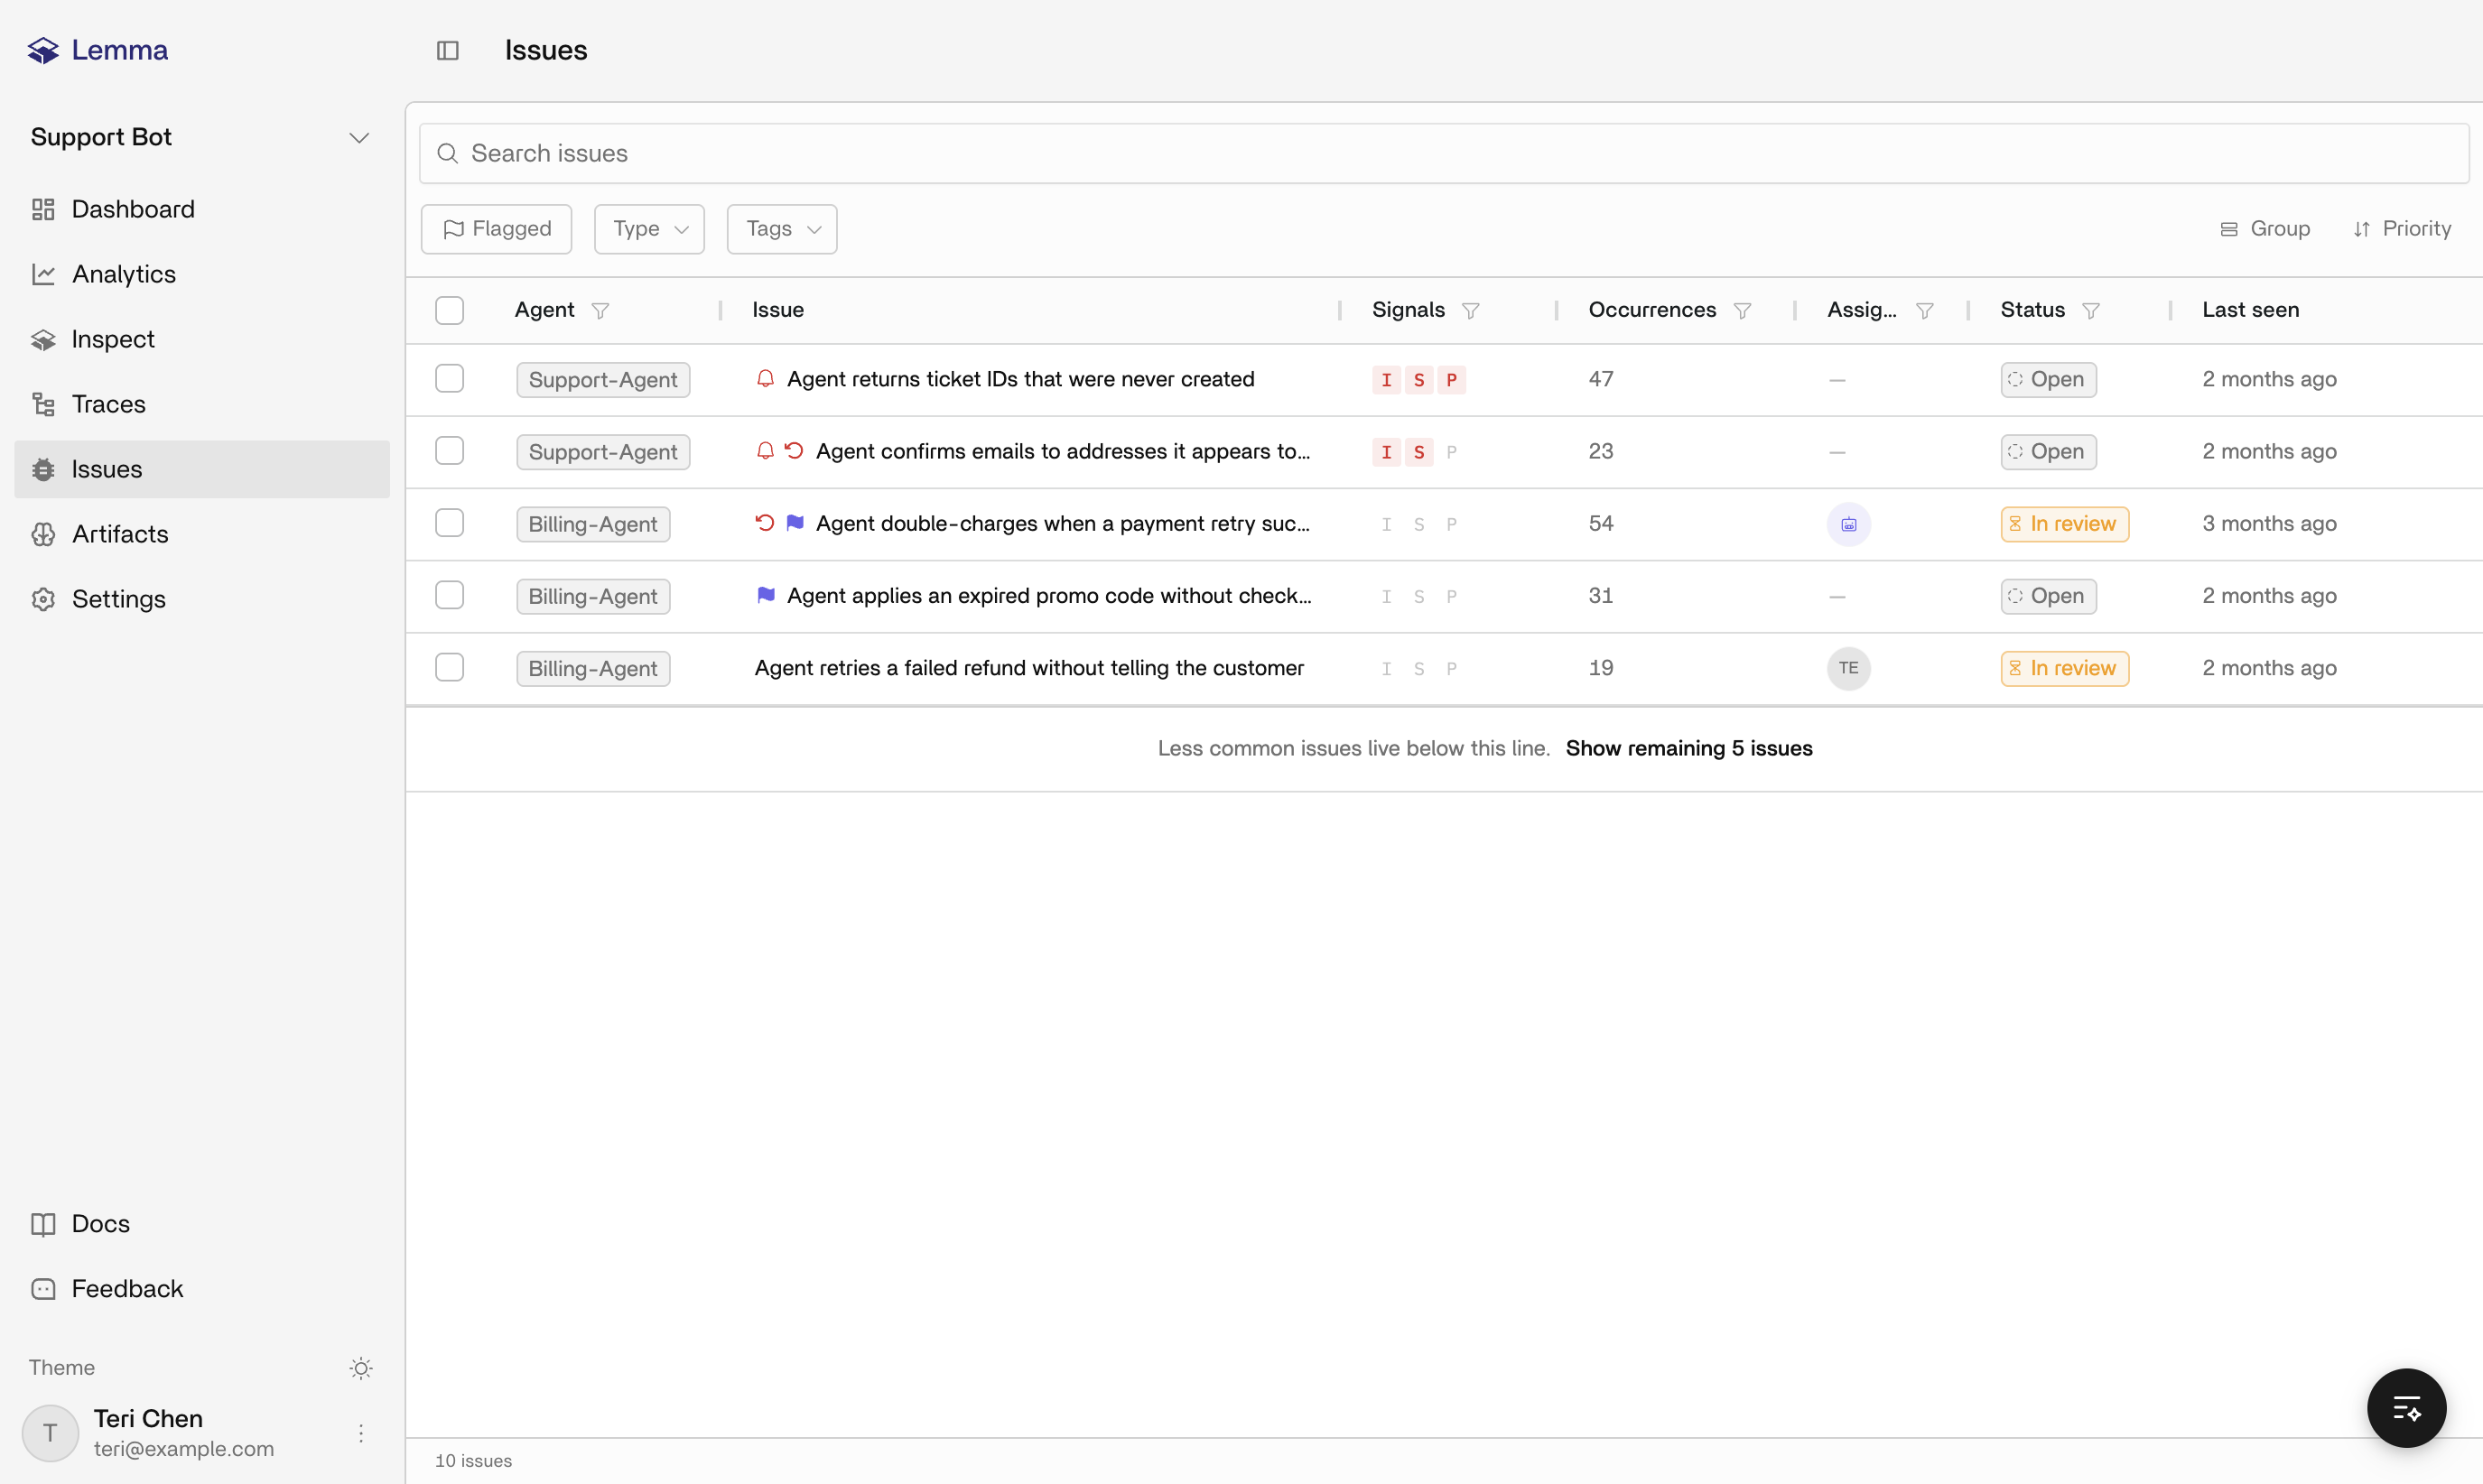Open the floating assistant button
2483x1484 pixels.
tap(2406, 1408)
